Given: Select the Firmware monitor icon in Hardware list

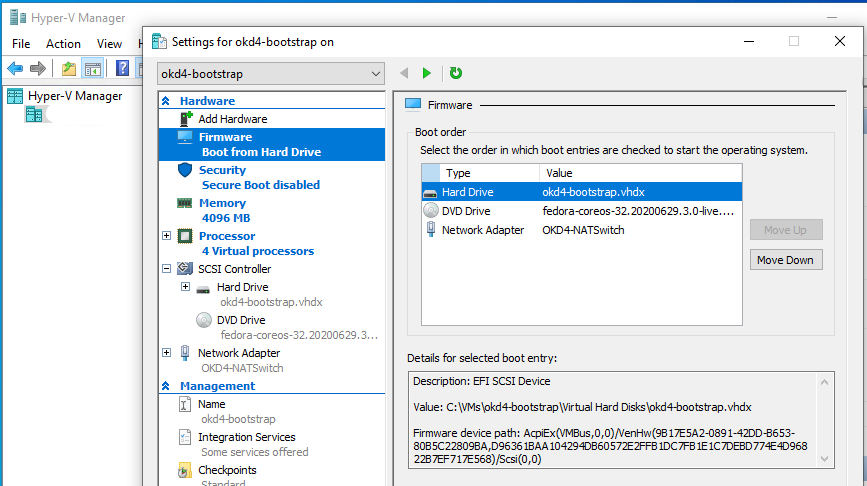Looking at the screenshot, I should coord(185,137).
